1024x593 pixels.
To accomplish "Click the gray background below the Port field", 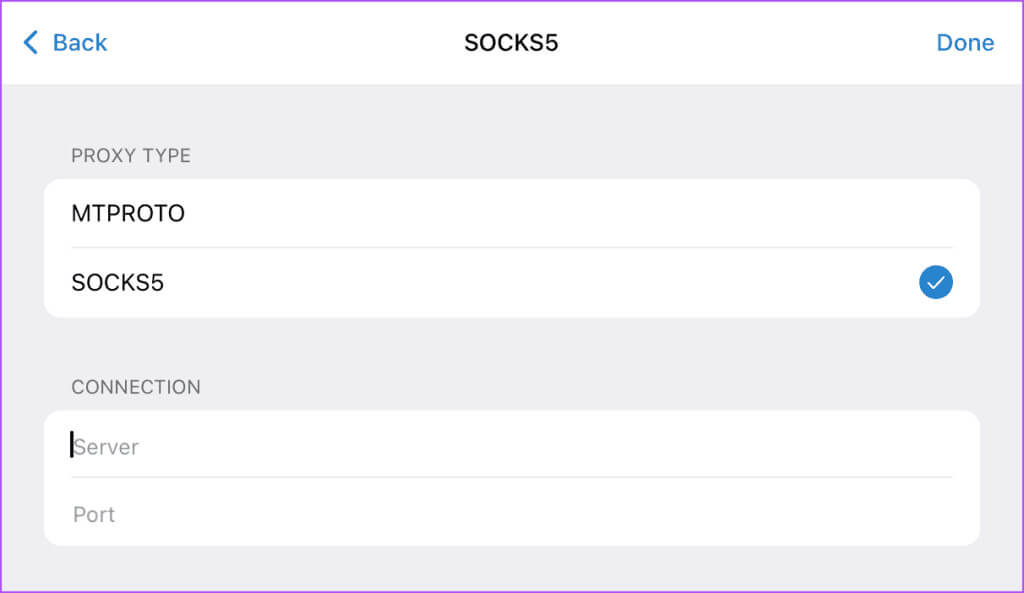I will (x=511, y=568).
